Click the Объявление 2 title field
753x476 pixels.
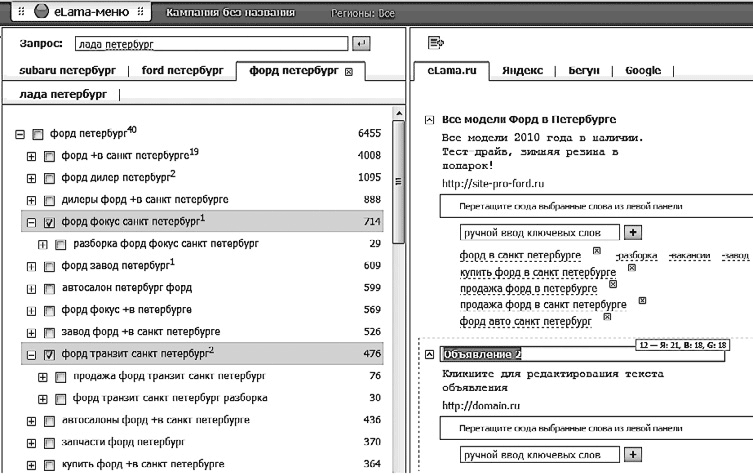(582, 354)
